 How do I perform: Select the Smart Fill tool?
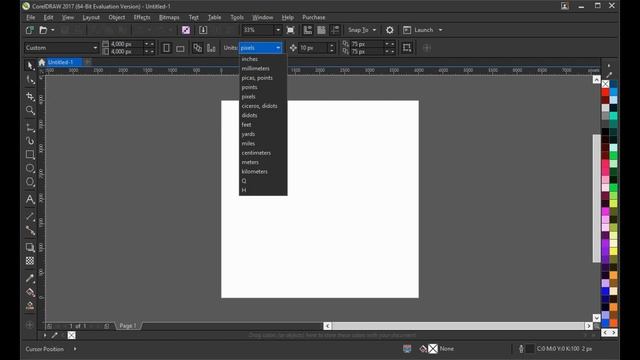(x=30, y=306)
